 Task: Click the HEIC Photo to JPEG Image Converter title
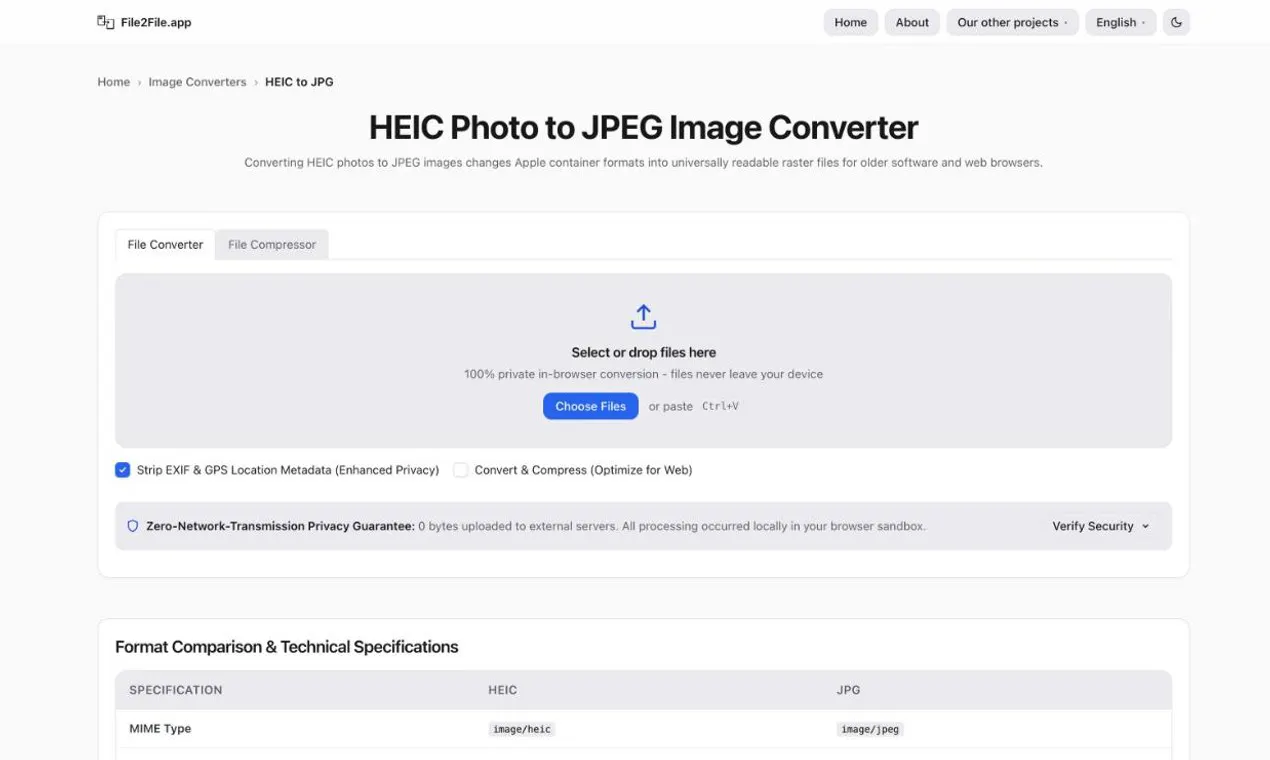tap(643, 127)
